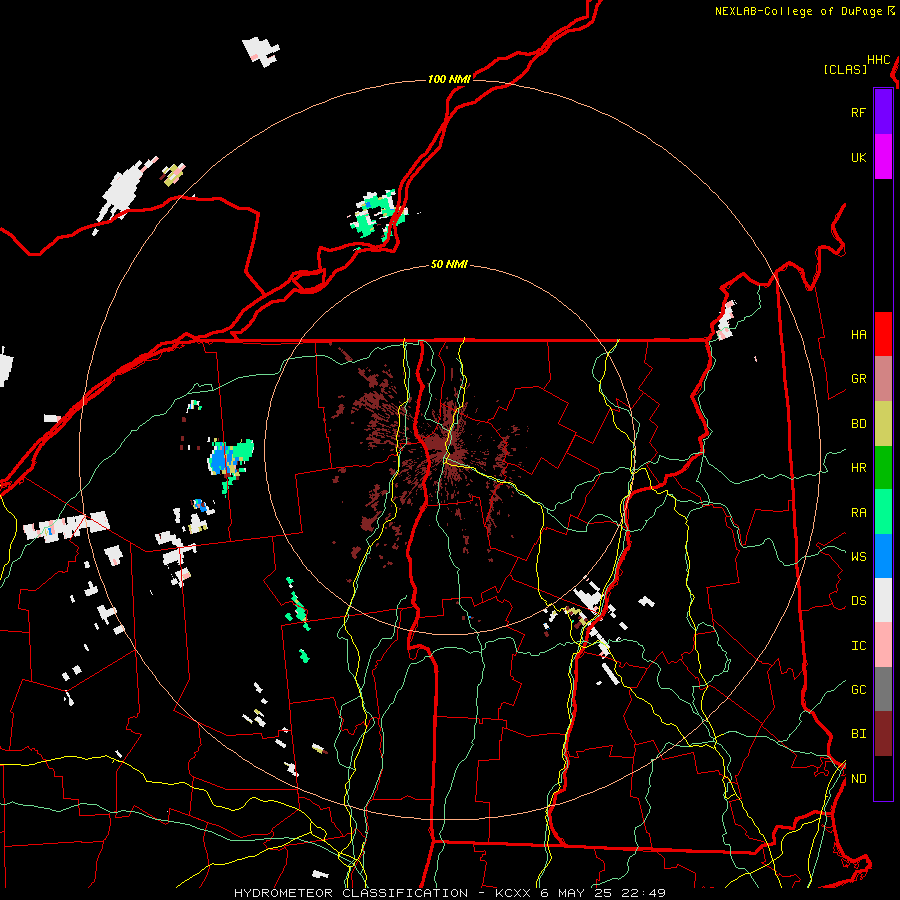Click the [CLAS] units label

(x=845, y=69)
